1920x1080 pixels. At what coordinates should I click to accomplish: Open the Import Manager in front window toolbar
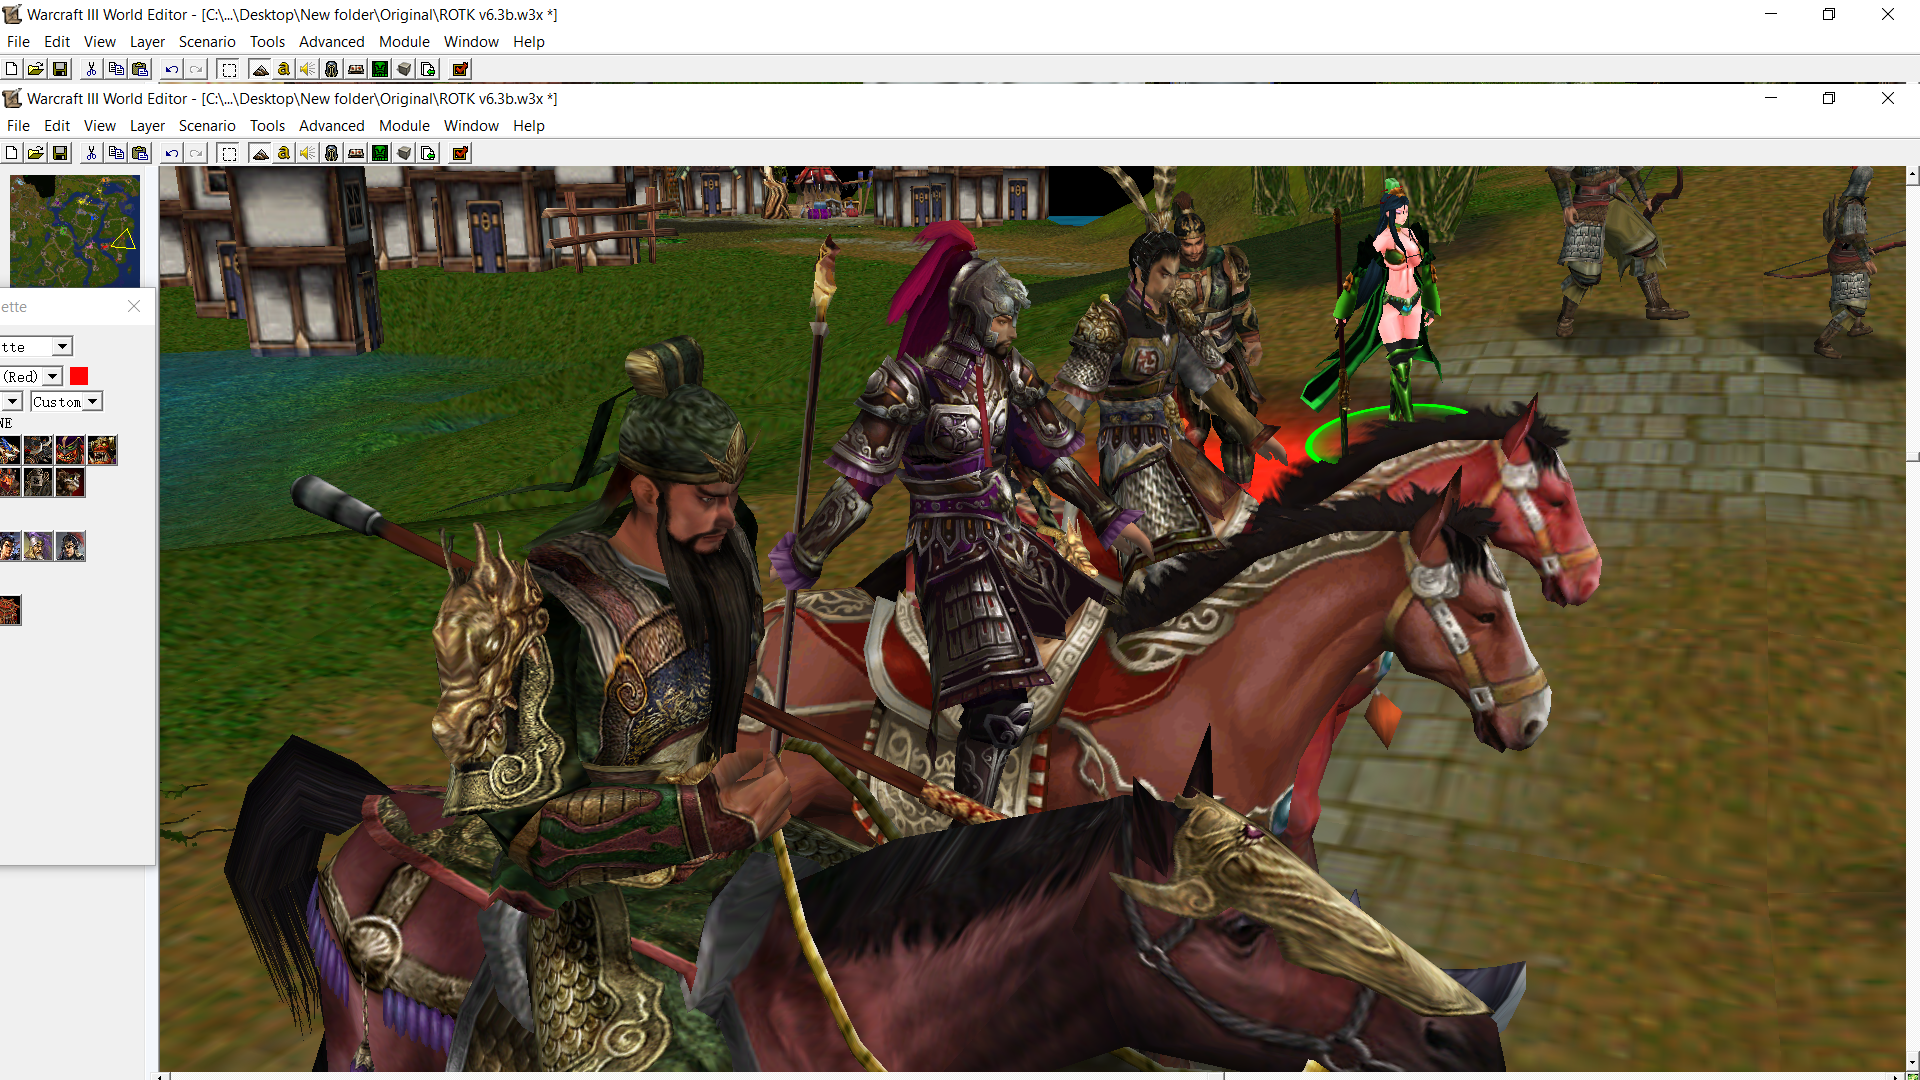[428, 153]
